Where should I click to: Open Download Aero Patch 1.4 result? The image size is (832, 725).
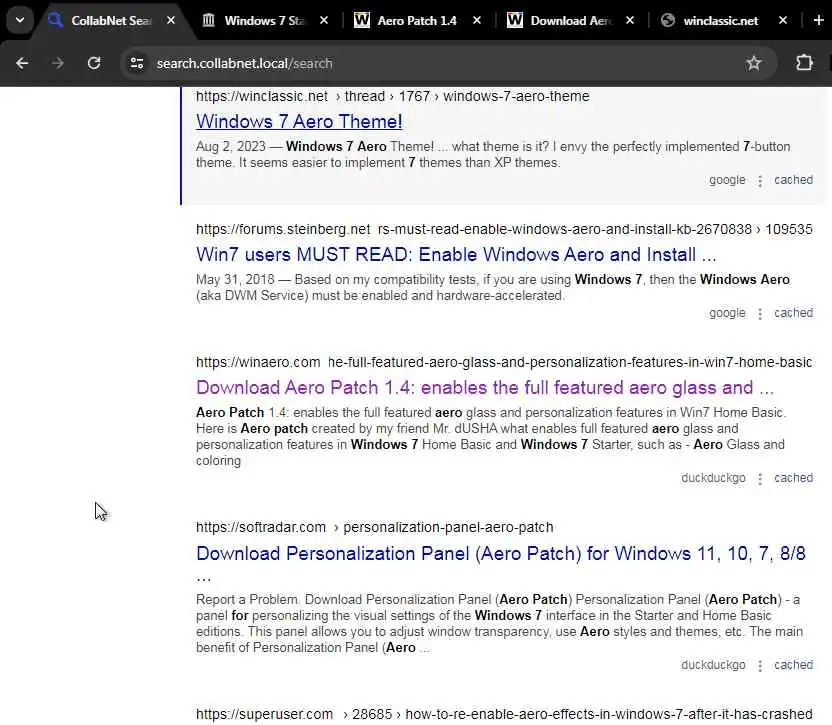pos(485,387)
